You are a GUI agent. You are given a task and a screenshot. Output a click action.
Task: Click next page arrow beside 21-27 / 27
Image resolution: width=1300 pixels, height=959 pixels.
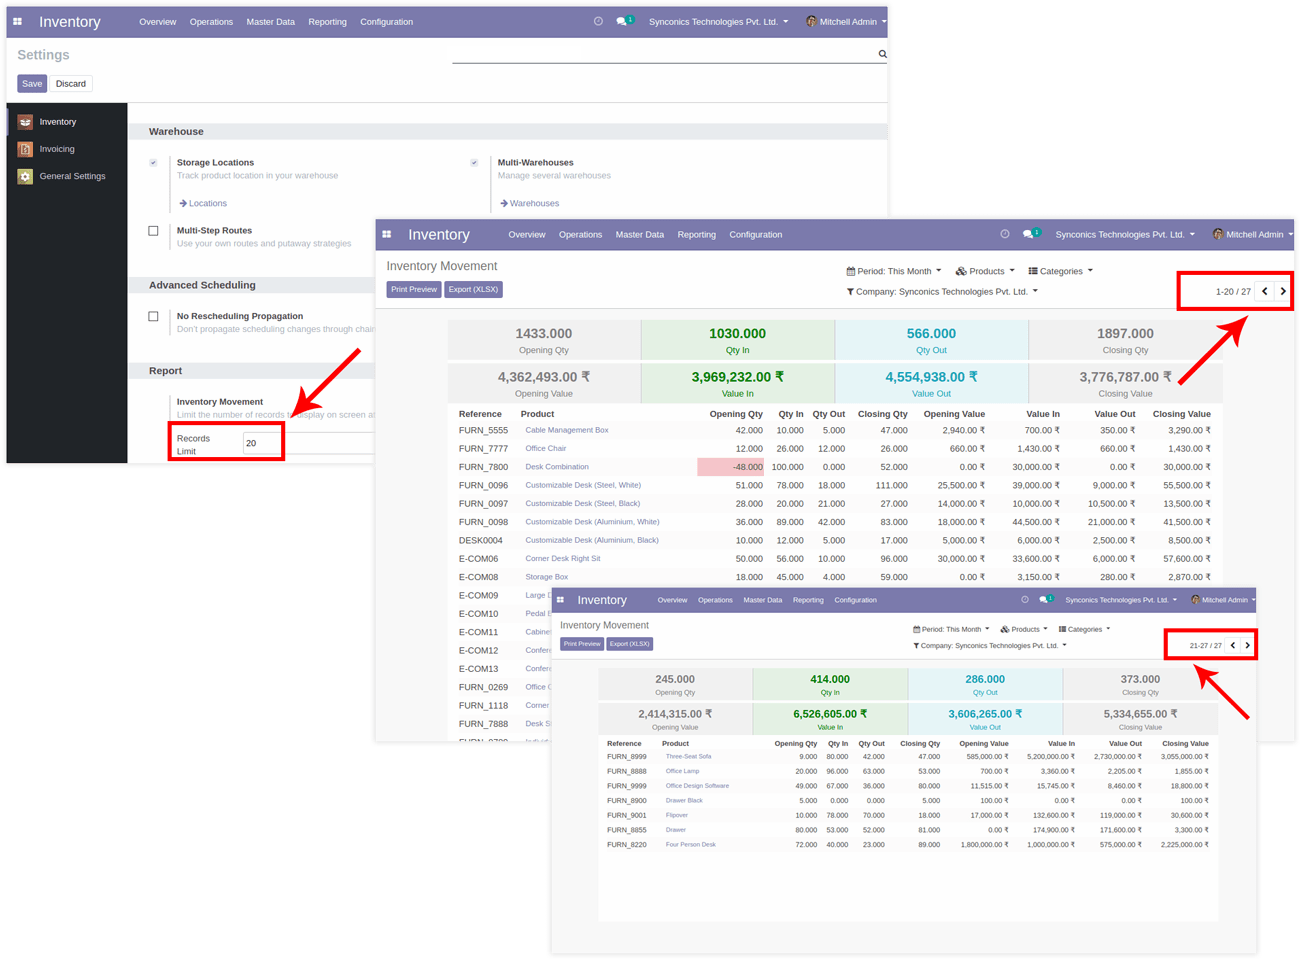pyautogui.click(x=1247, y=645)
